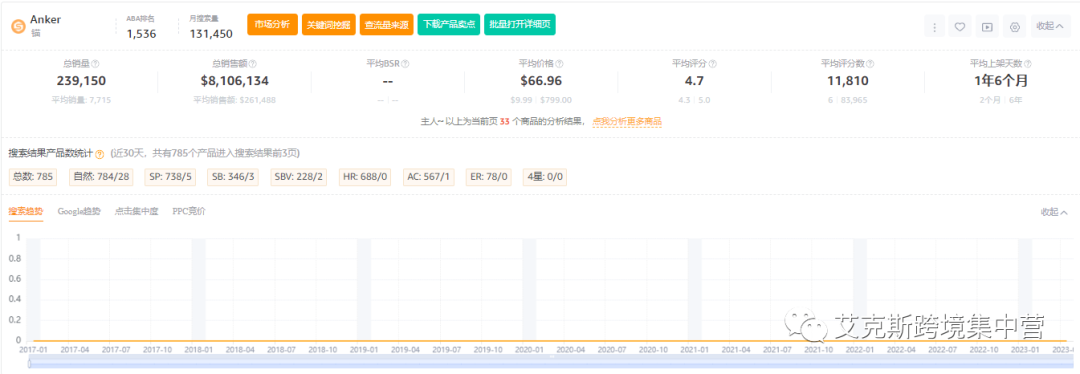Screen dimensions: 1080x374
Task: Open the settings gear icon
Action: pyautogui.click(x=1014, y=27)
